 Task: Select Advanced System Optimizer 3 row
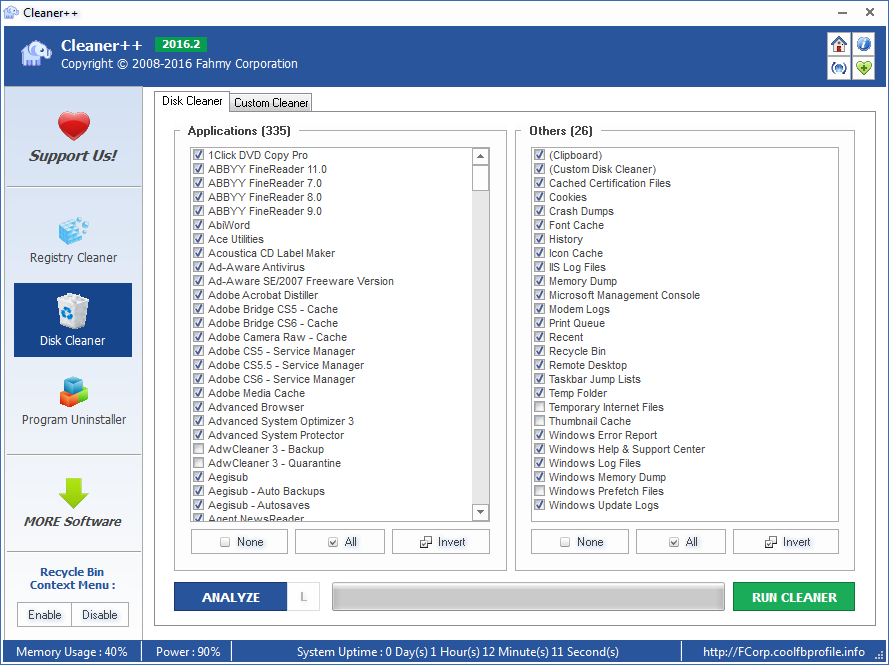pyautogui.click(x=281, y=421)
